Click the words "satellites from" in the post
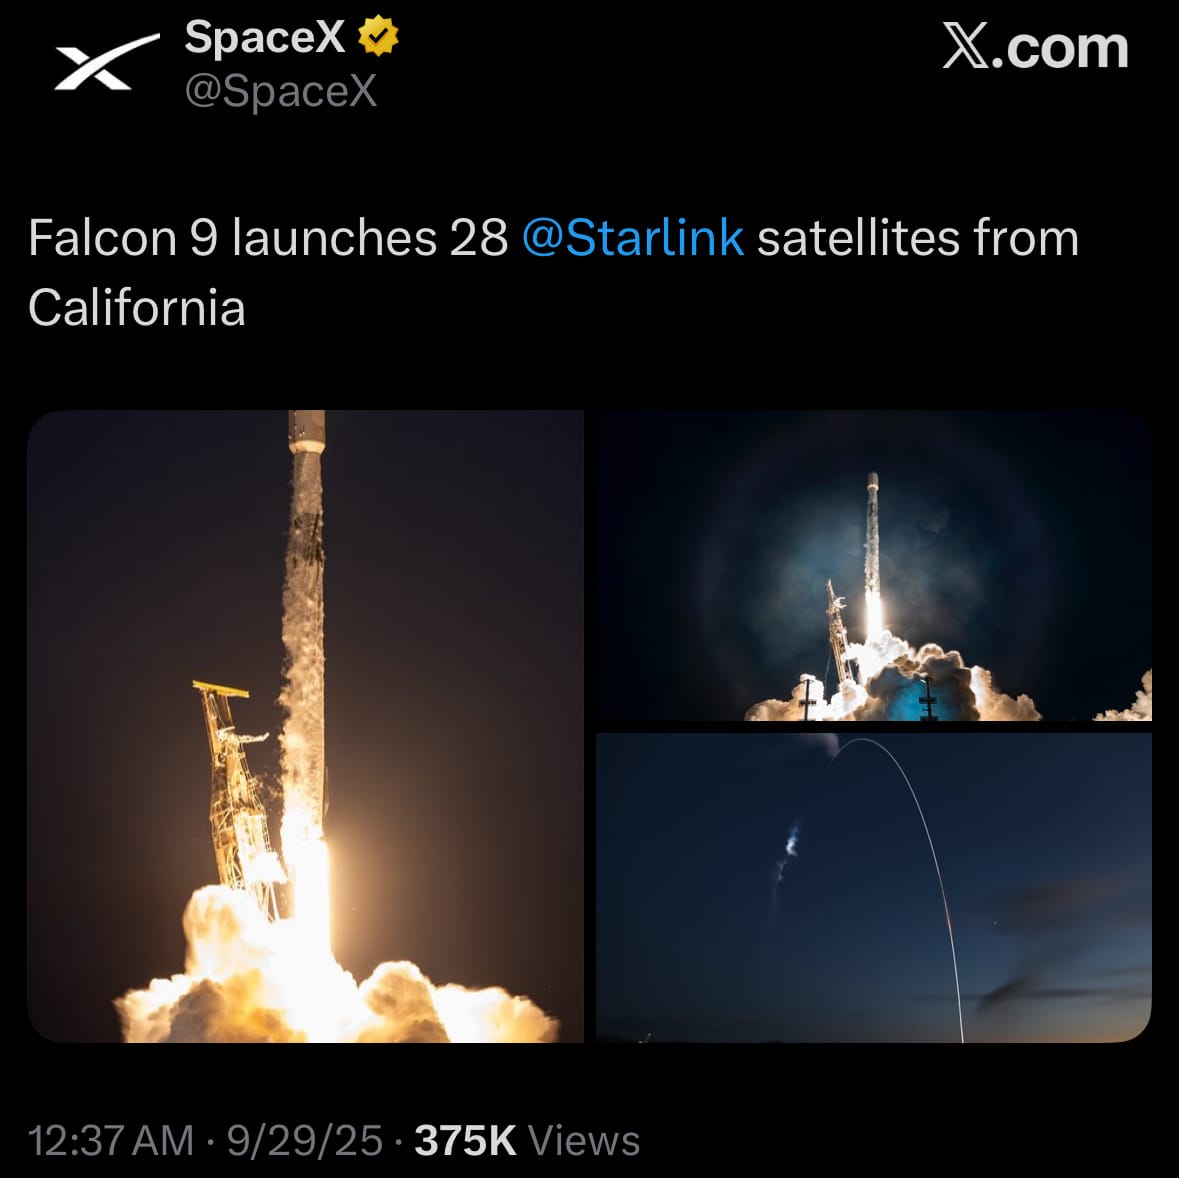 (x=917, y=239)
